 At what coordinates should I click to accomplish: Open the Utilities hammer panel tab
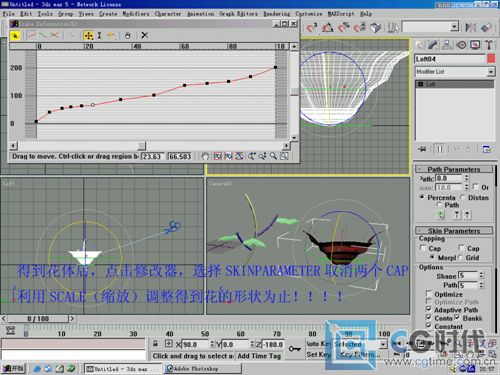click(x=489, y=45)
